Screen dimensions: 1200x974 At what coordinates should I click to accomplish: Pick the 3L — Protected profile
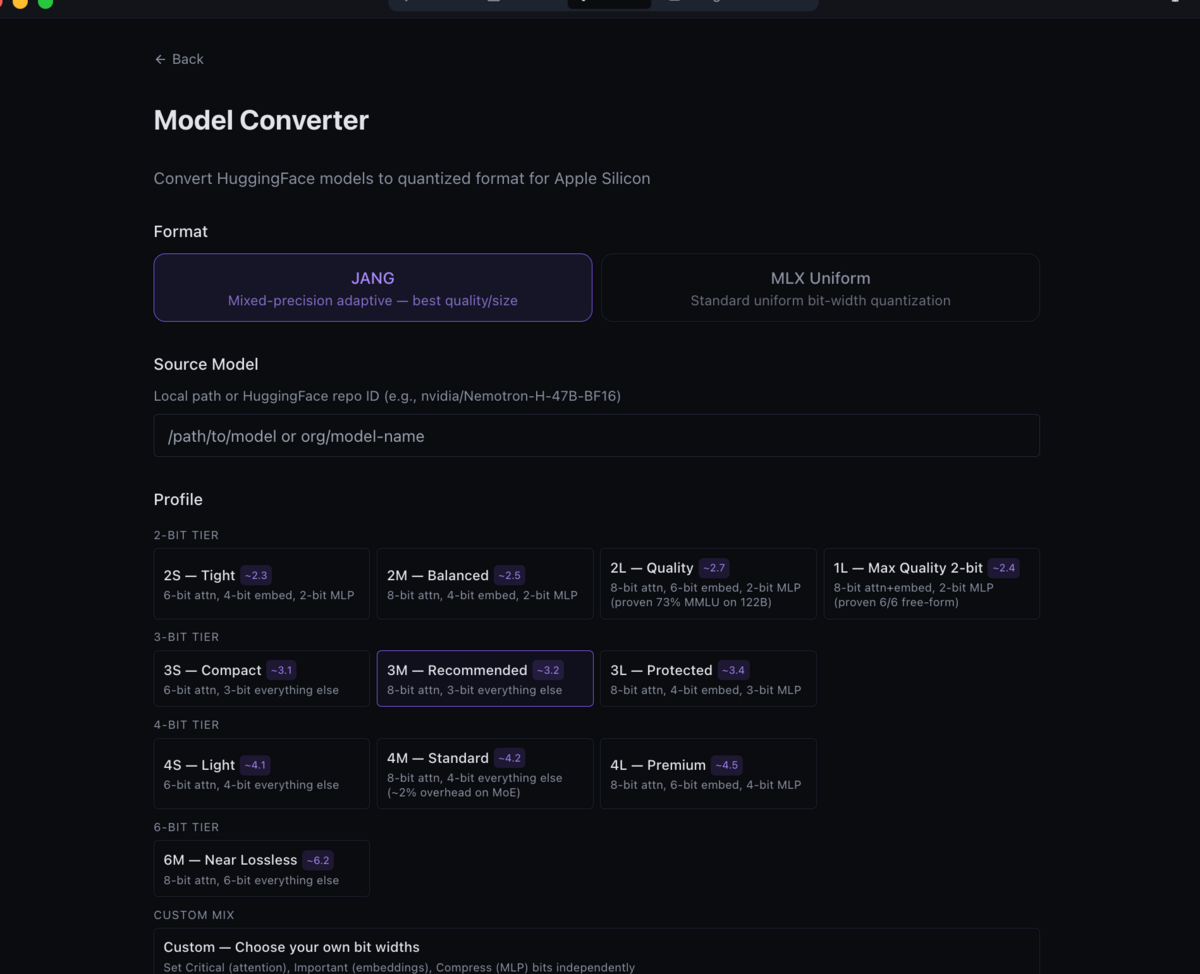(x=708, y=679)
